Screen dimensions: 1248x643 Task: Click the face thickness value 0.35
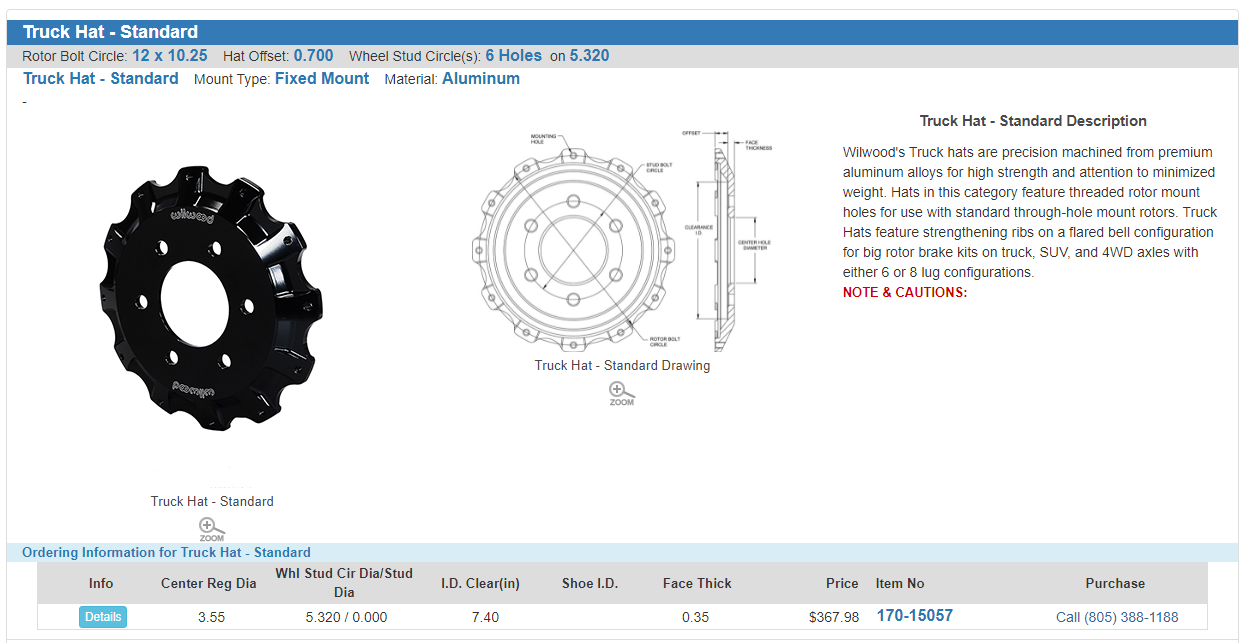point(696,617)
